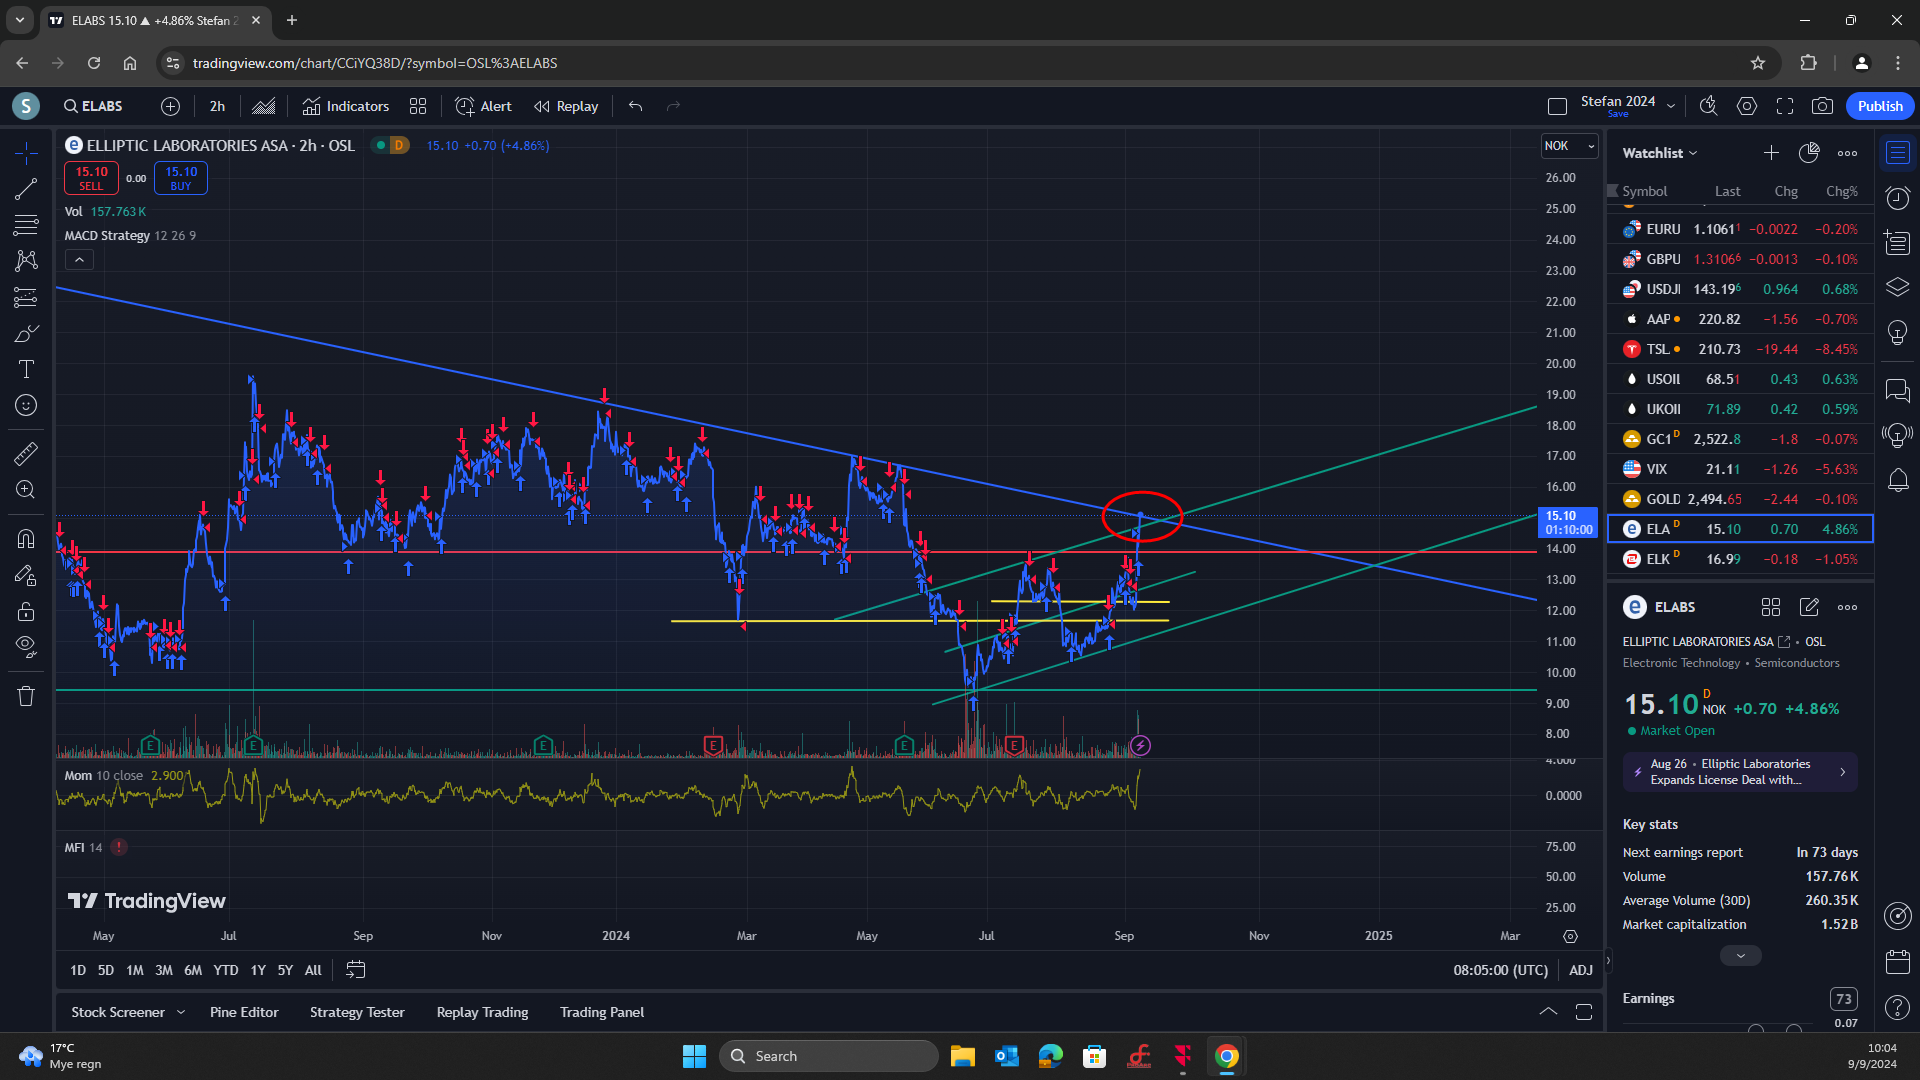The width and height of the screenshot is (1920, 1080).
Task: Select the ruler measure tool
Action: (x=26, y=454)
